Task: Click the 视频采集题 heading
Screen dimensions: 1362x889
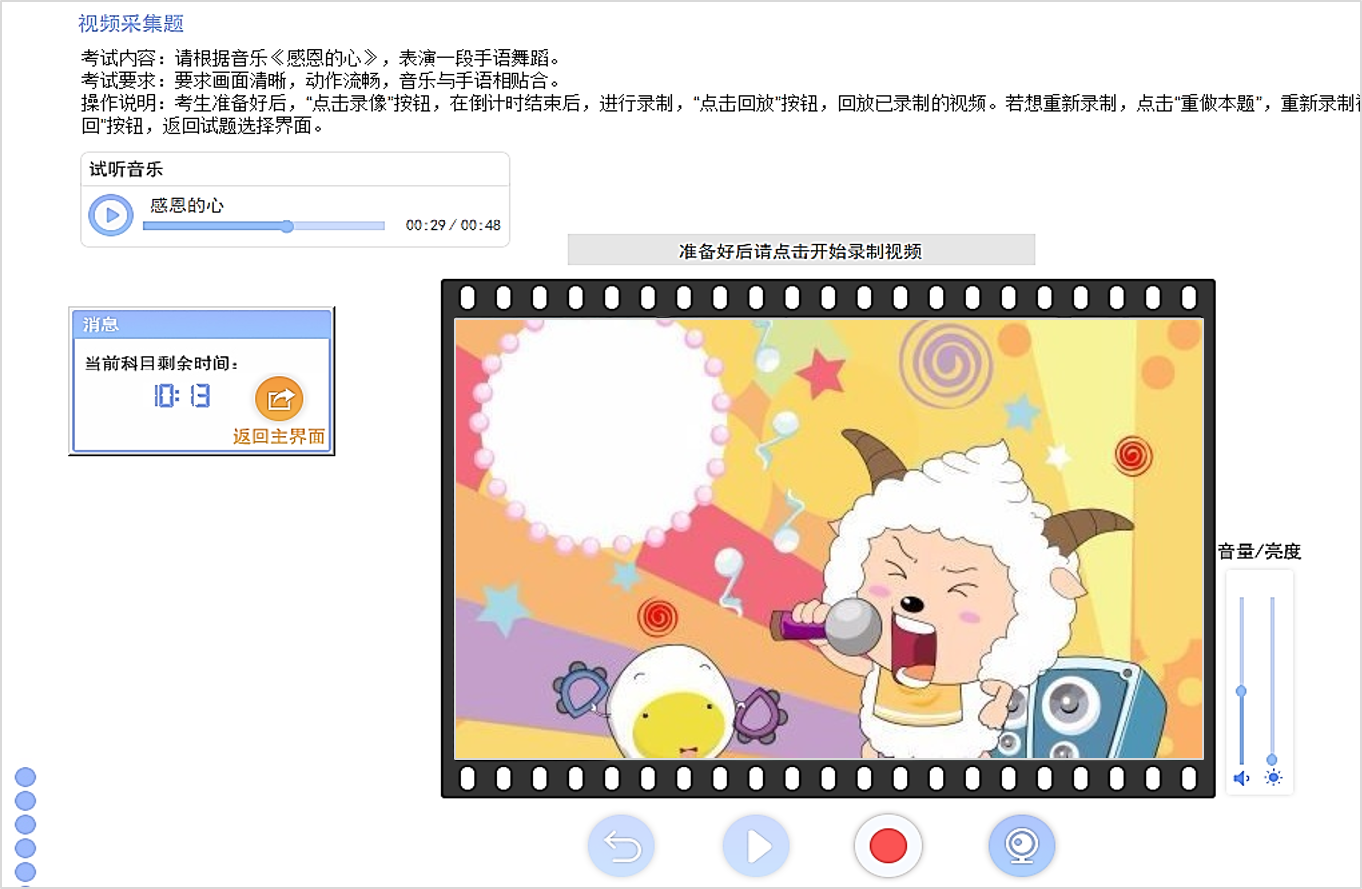Action: [x=131, y=23]
